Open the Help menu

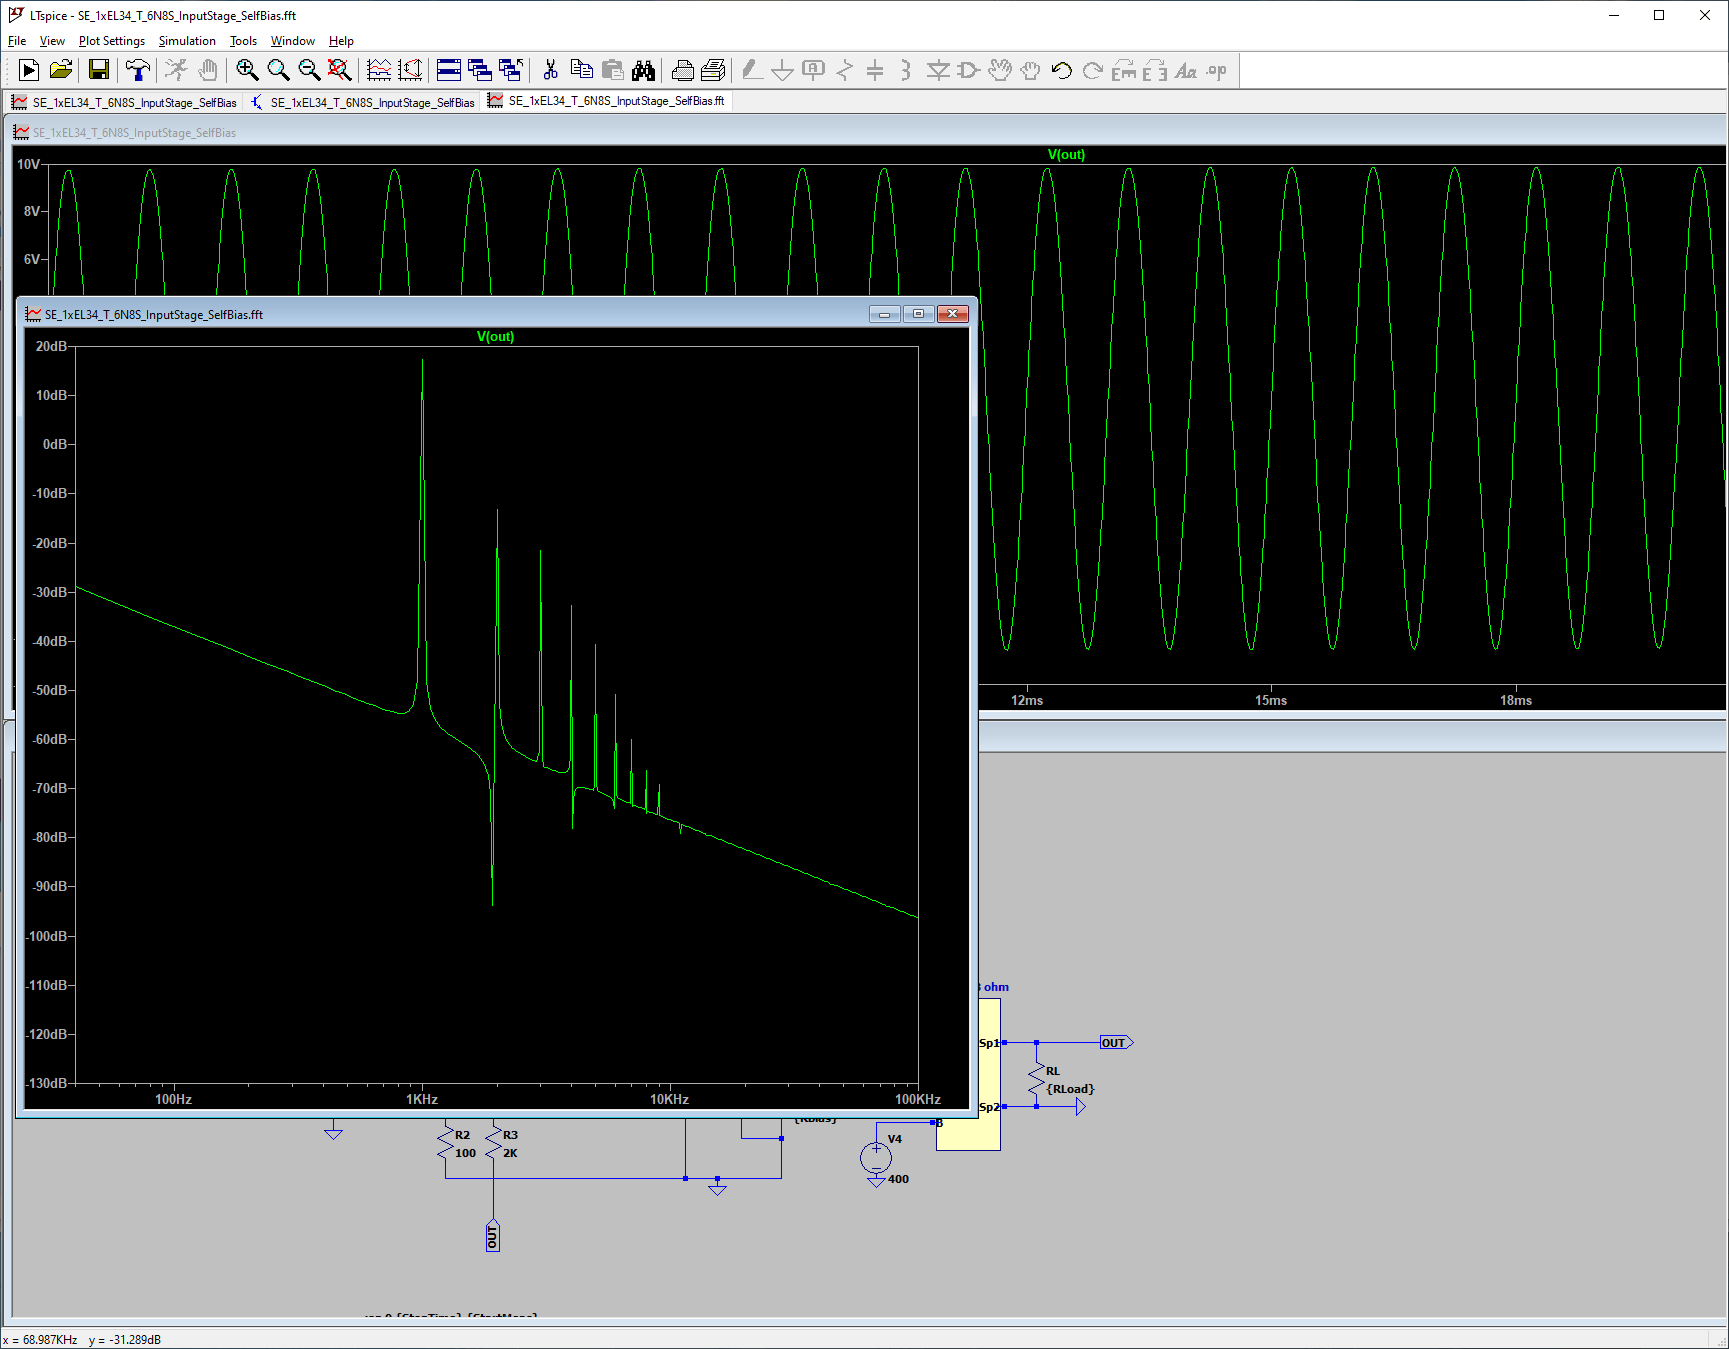tap(341, 41)
